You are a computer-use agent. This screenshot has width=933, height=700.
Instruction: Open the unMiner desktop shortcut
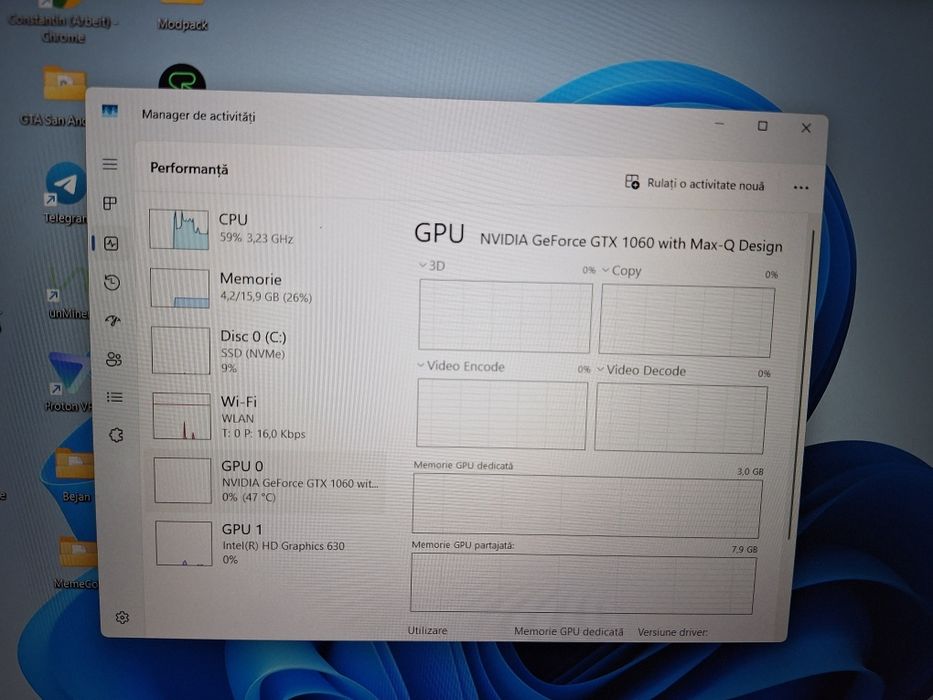tap(67, 292)
